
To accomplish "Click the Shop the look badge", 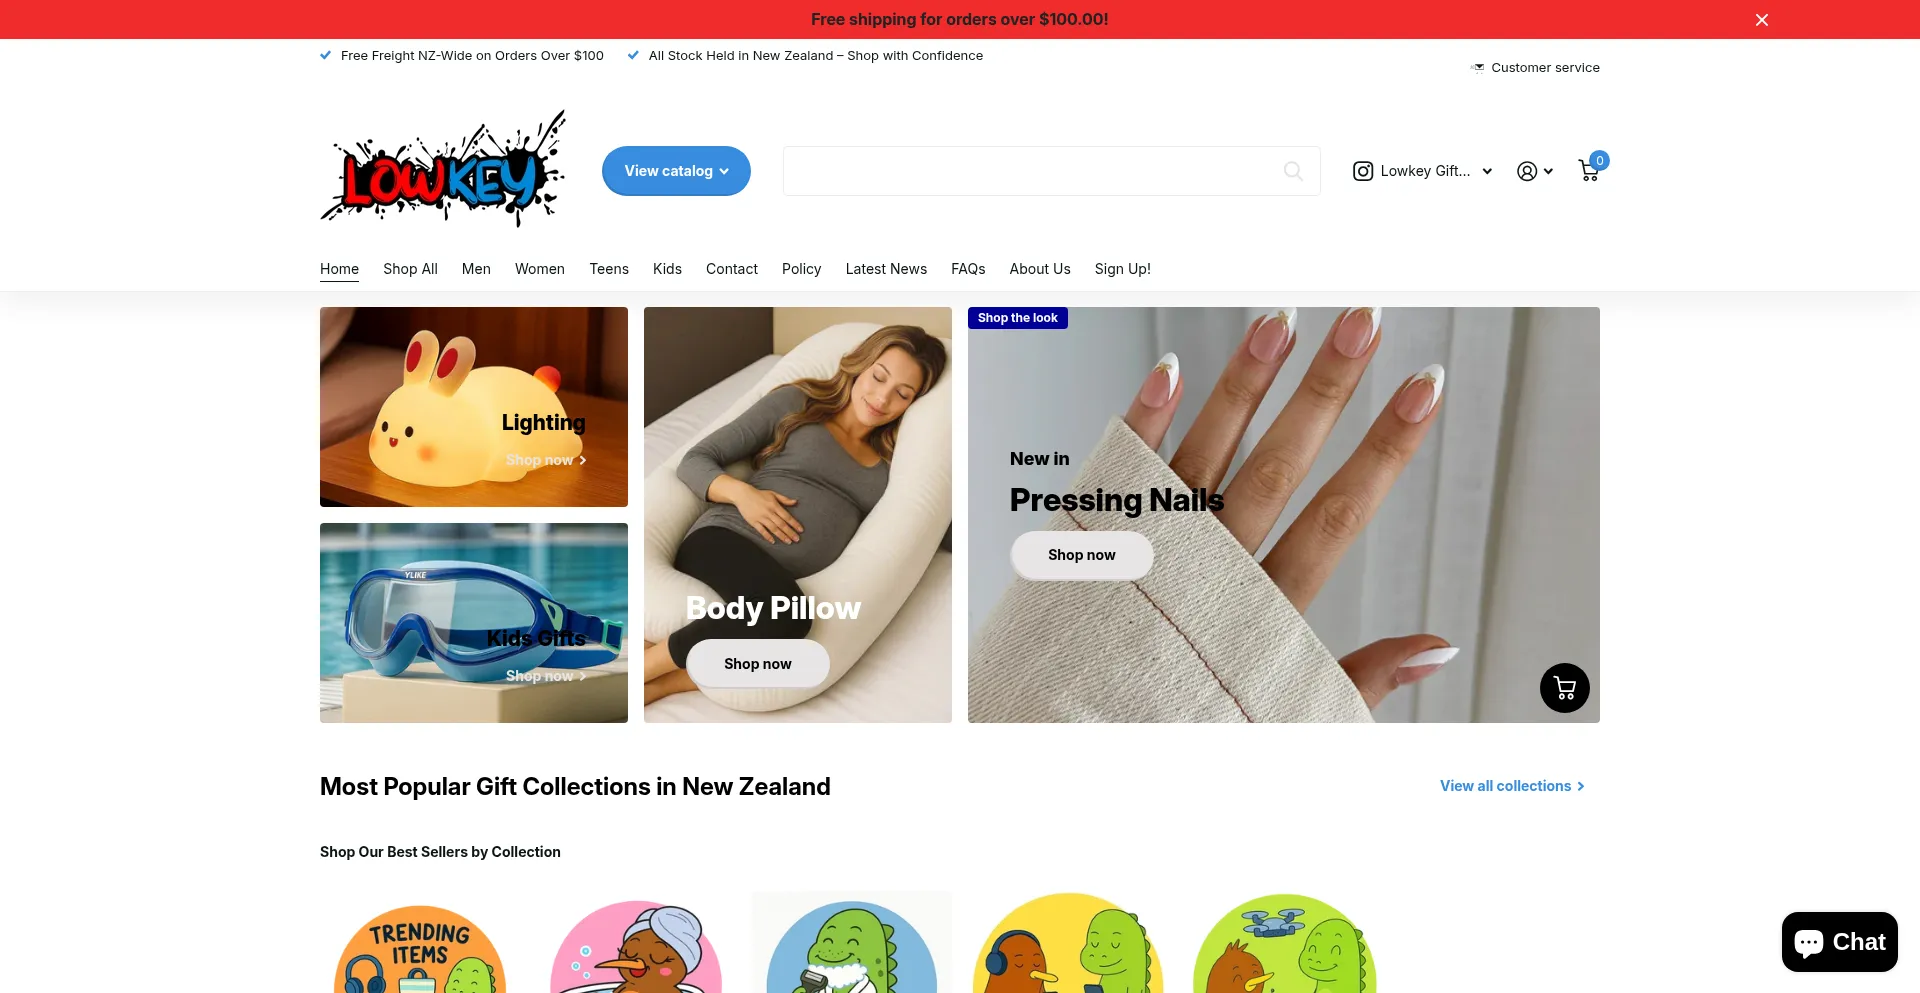I will [1018, 318].
